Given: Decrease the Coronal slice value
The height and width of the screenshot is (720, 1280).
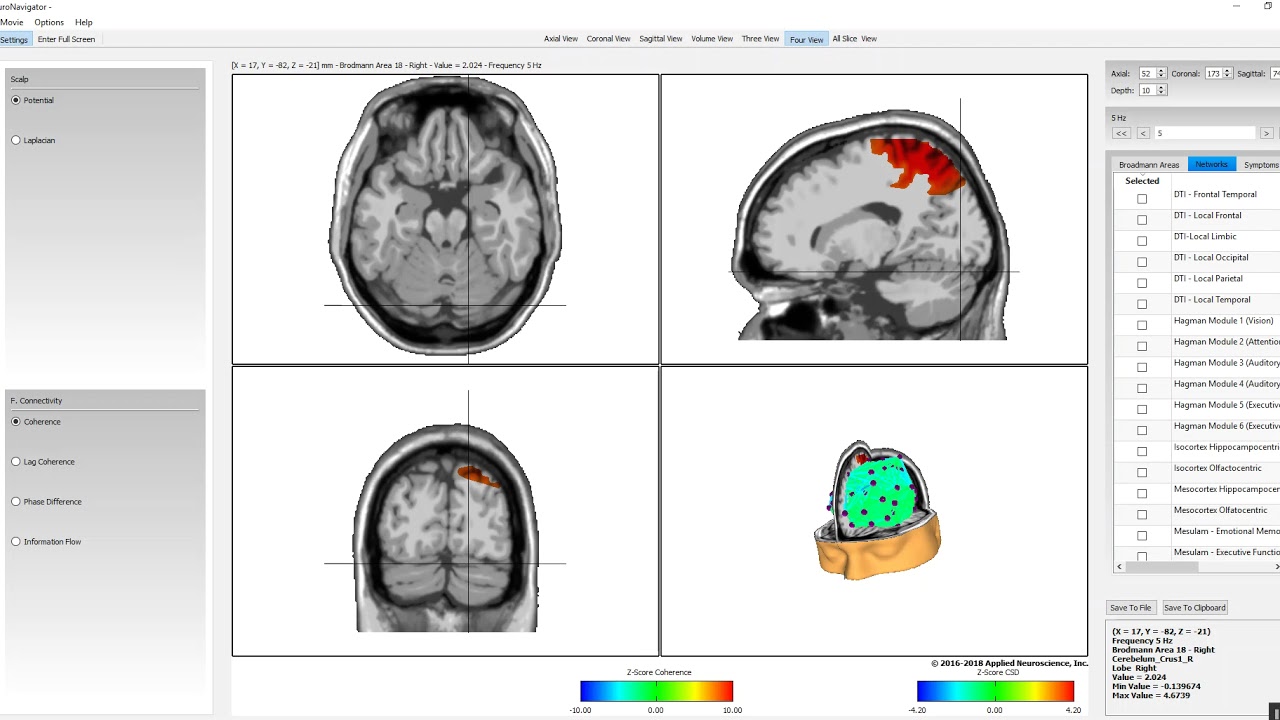Looking at the screenshot, I should coord(1227,76).
